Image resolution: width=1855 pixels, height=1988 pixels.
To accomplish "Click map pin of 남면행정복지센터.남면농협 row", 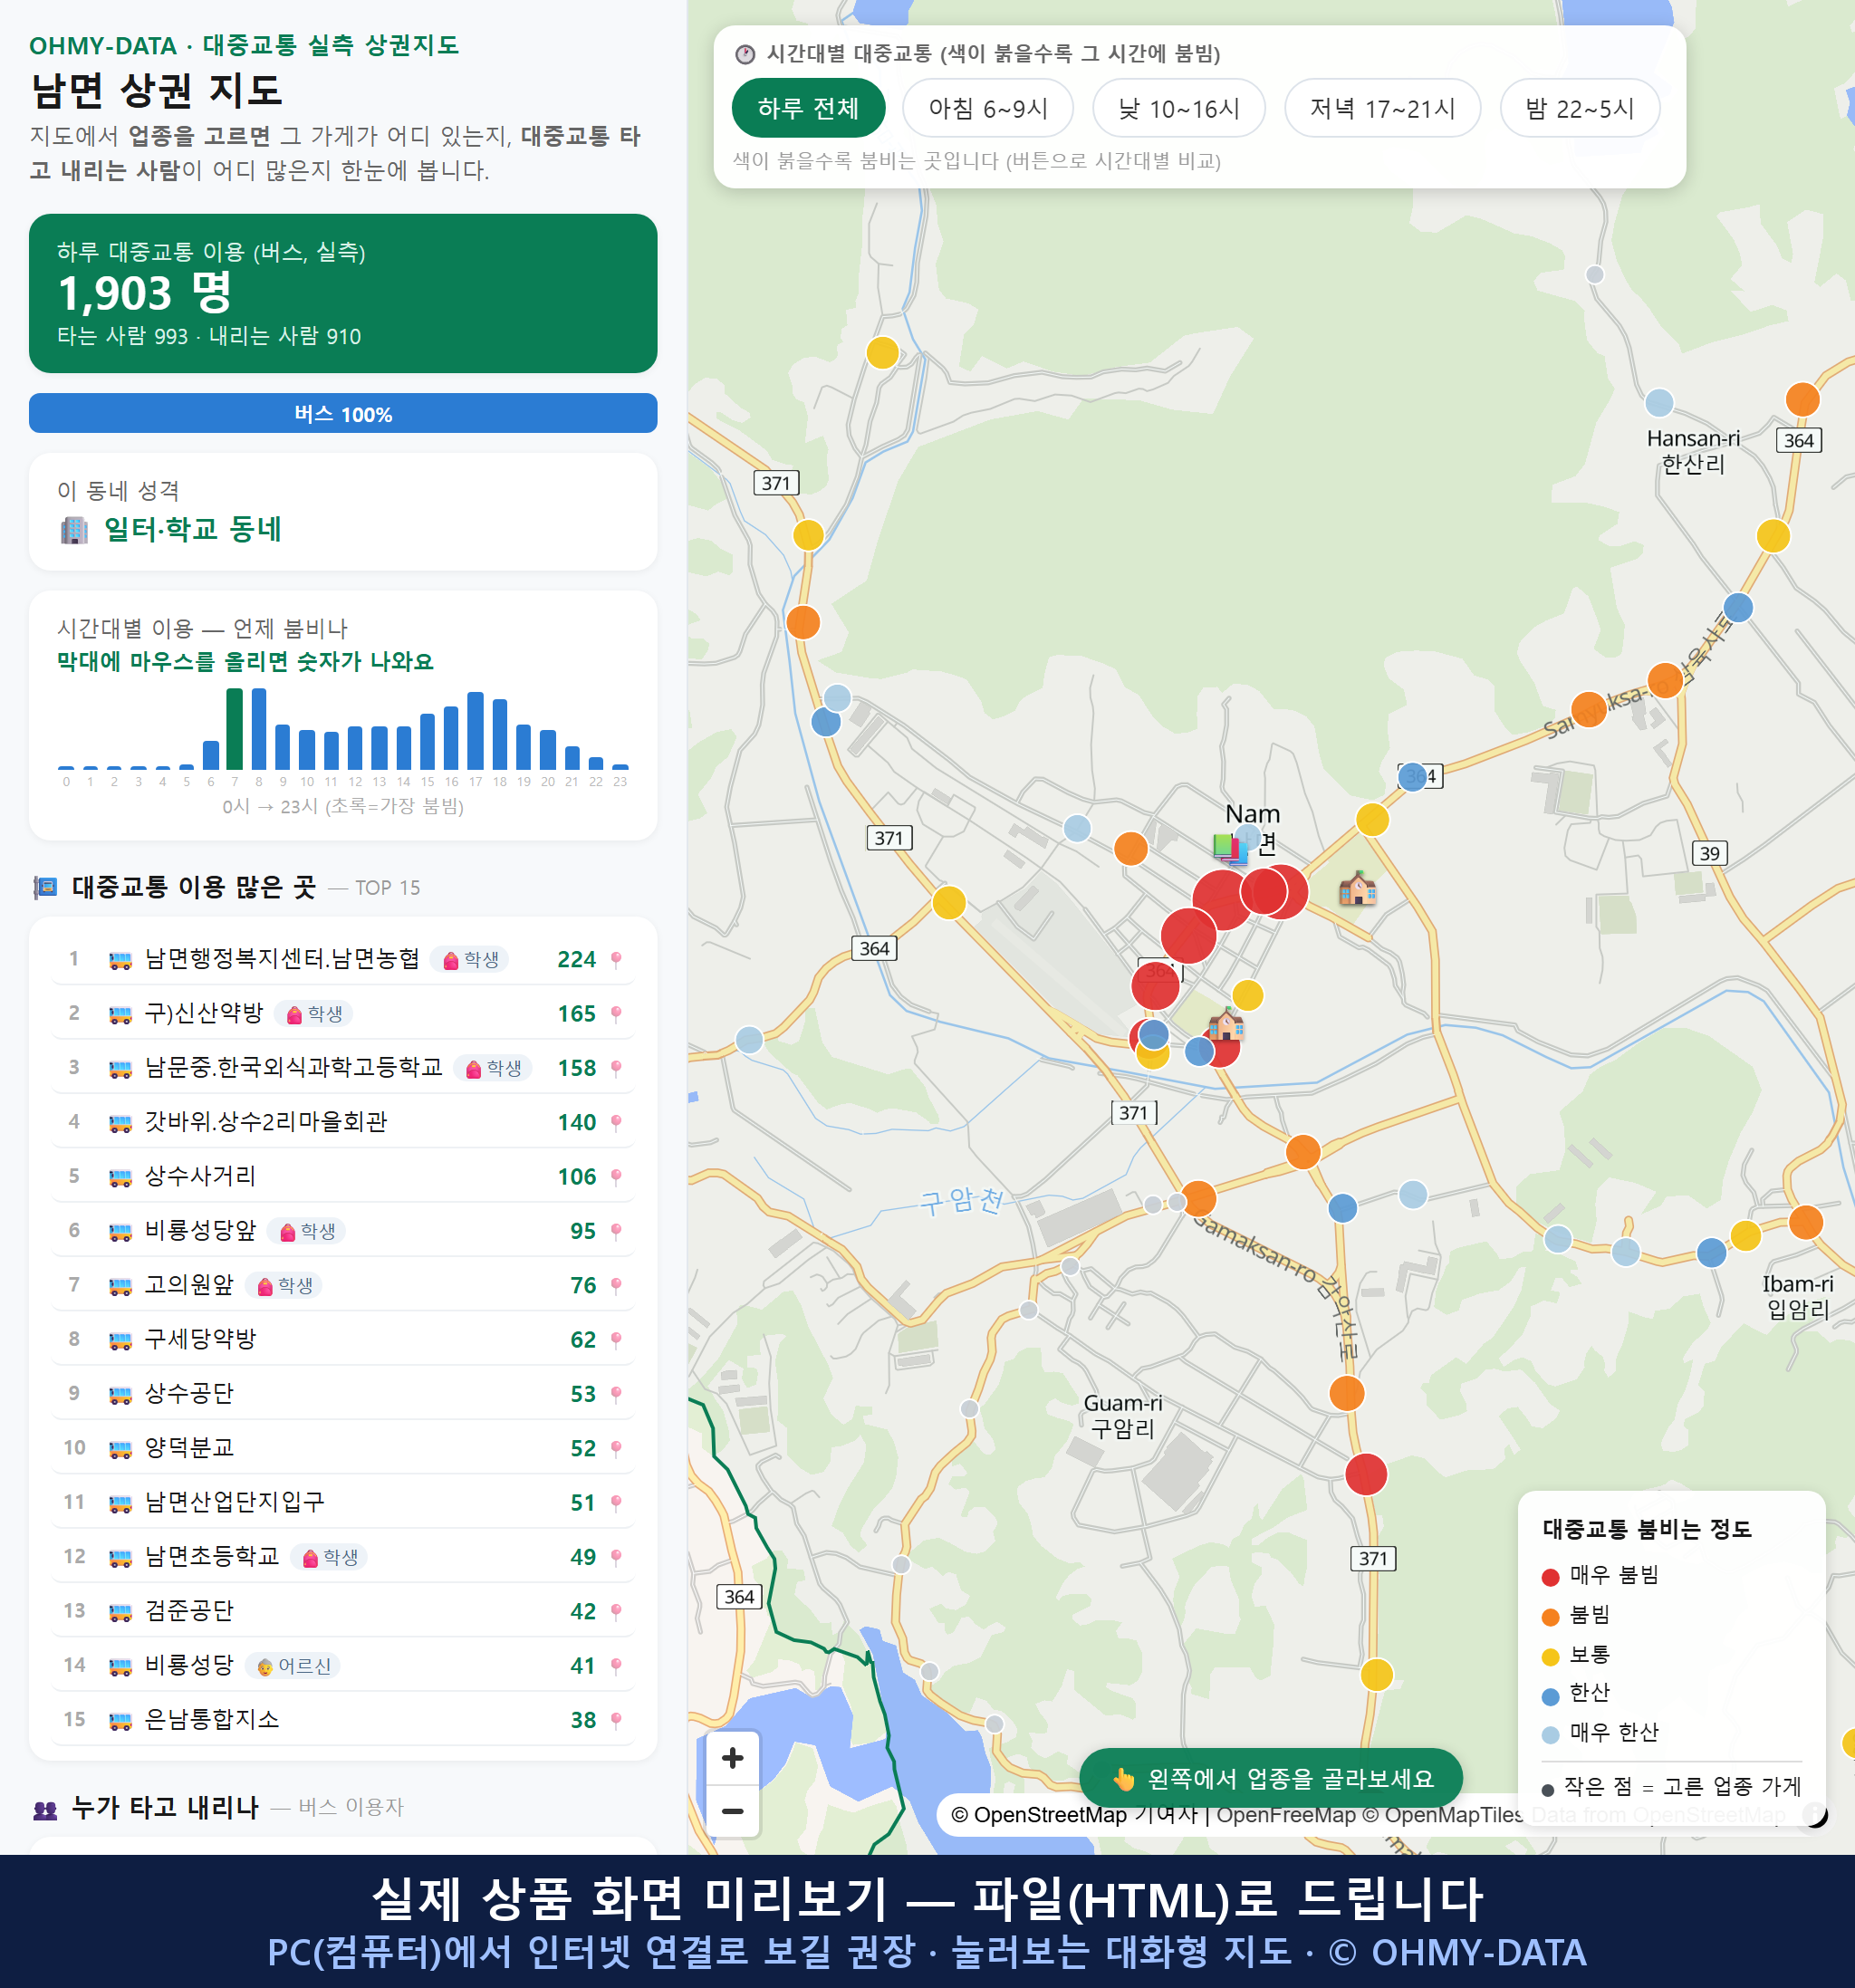I will tap(616, 960).
